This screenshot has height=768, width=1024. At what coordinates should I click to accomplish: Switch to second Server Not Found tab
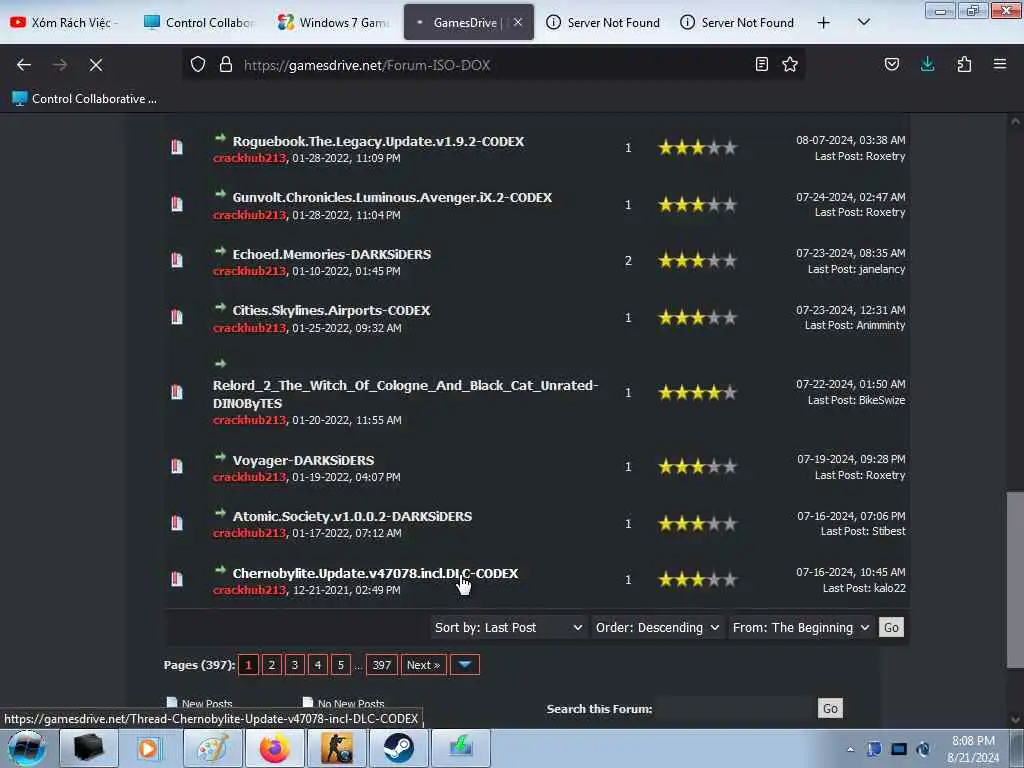tap(737, 23)
